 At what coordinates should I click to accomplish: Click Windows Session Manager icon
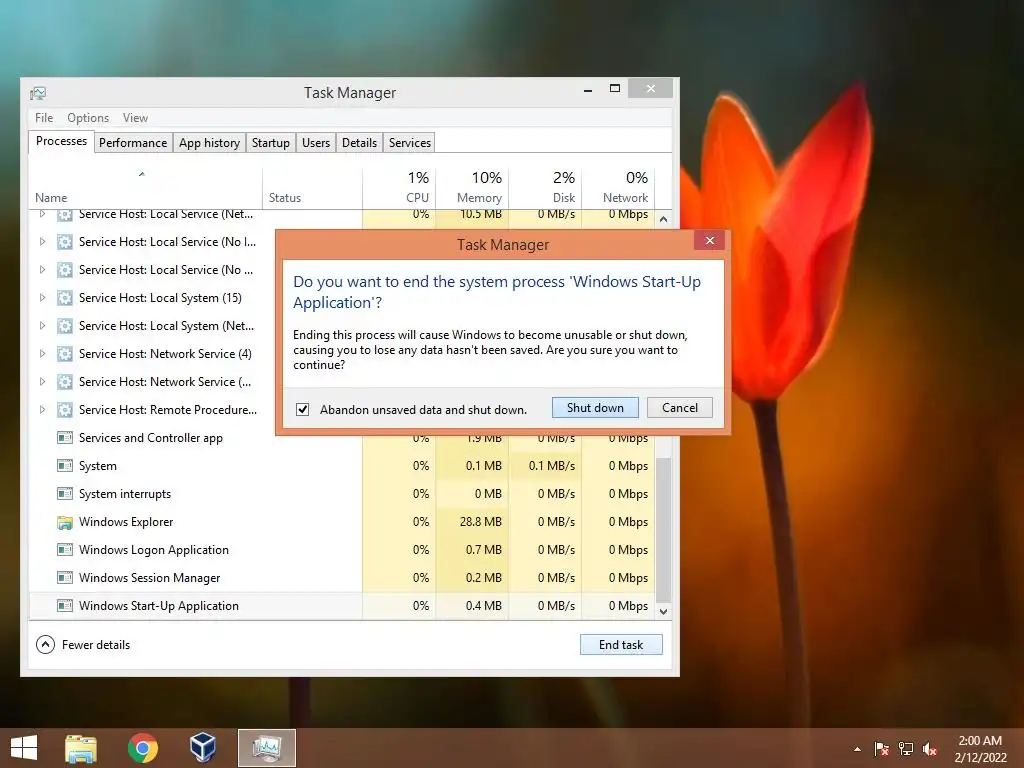[x=65, y=578]
